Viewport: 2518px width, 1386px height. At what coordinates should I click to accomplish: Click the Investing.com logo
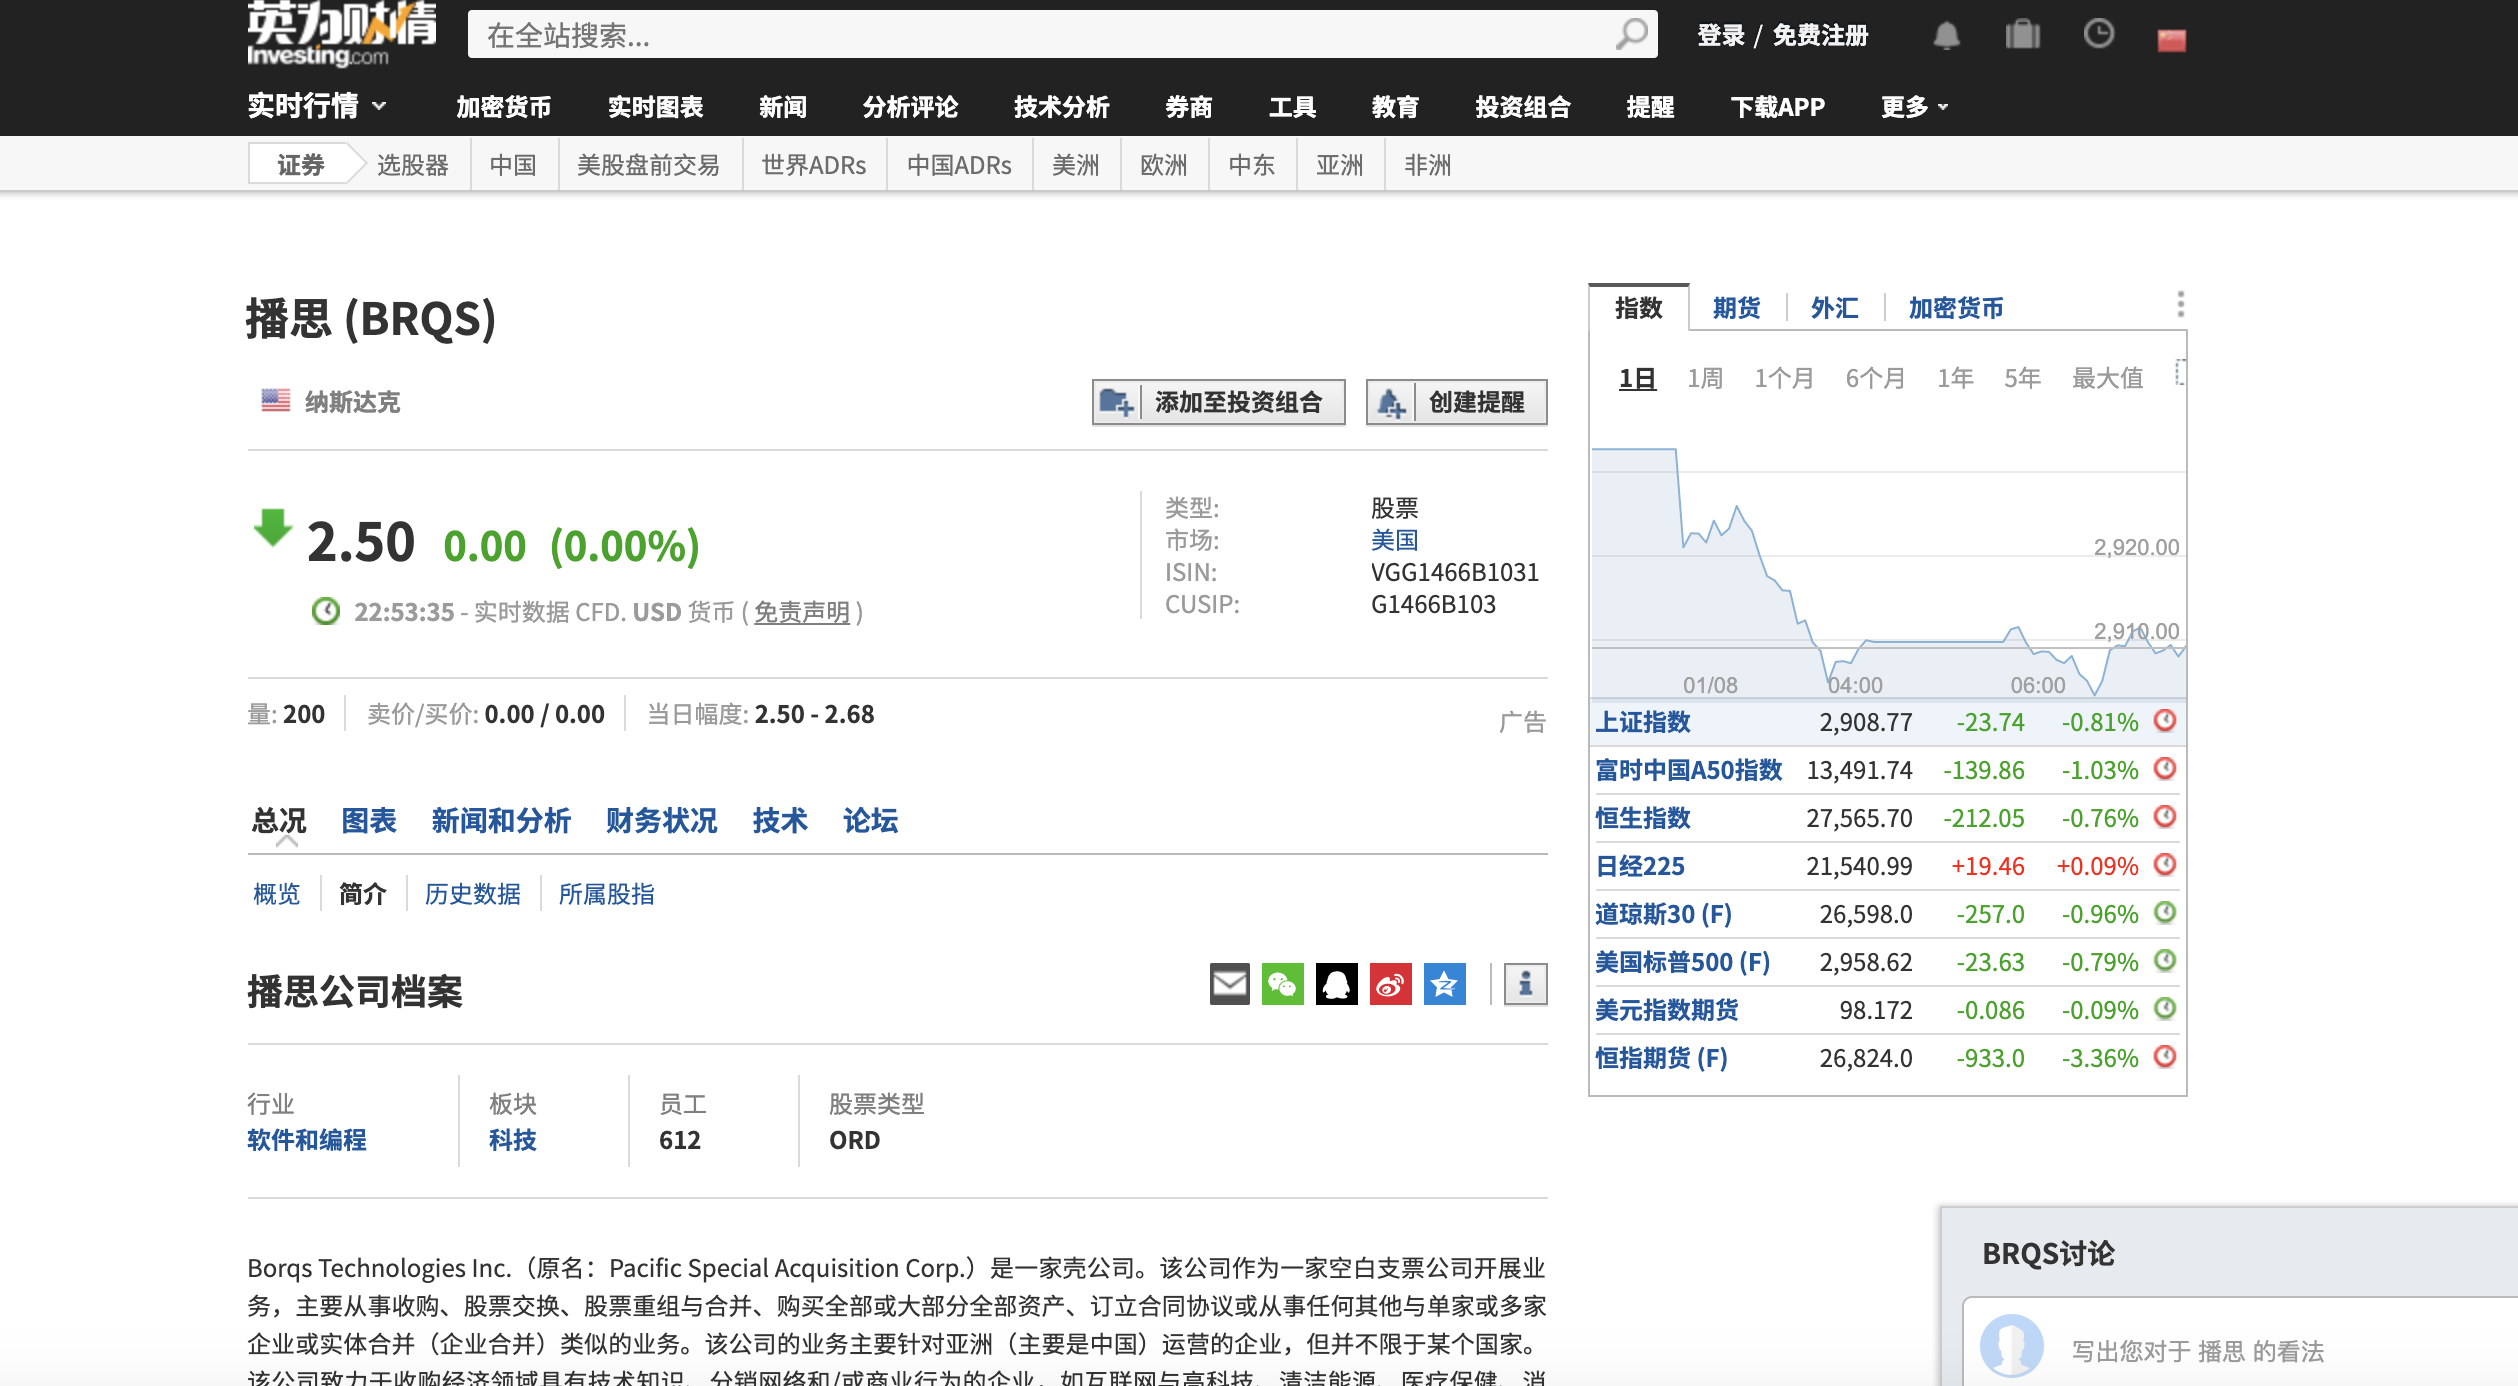342,34
